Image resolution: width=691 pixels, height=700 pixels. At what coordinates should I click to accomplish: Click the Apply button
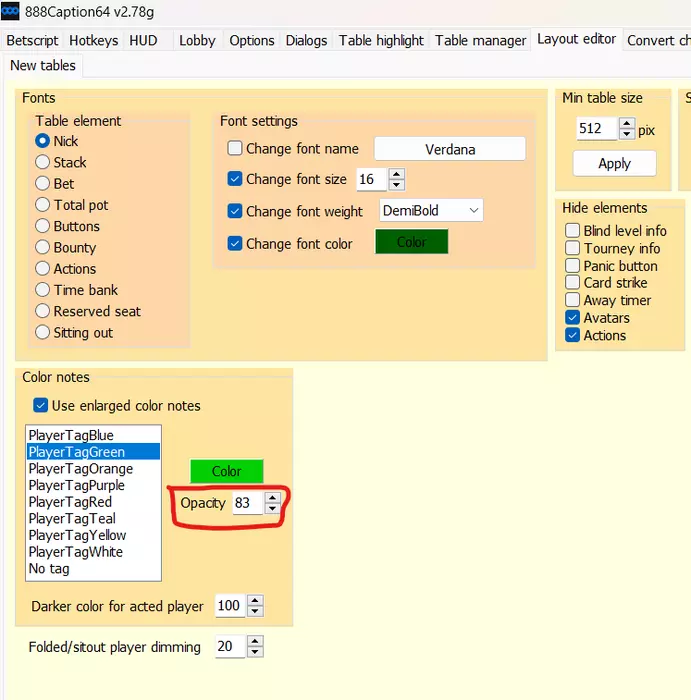(x=614, y=163)
